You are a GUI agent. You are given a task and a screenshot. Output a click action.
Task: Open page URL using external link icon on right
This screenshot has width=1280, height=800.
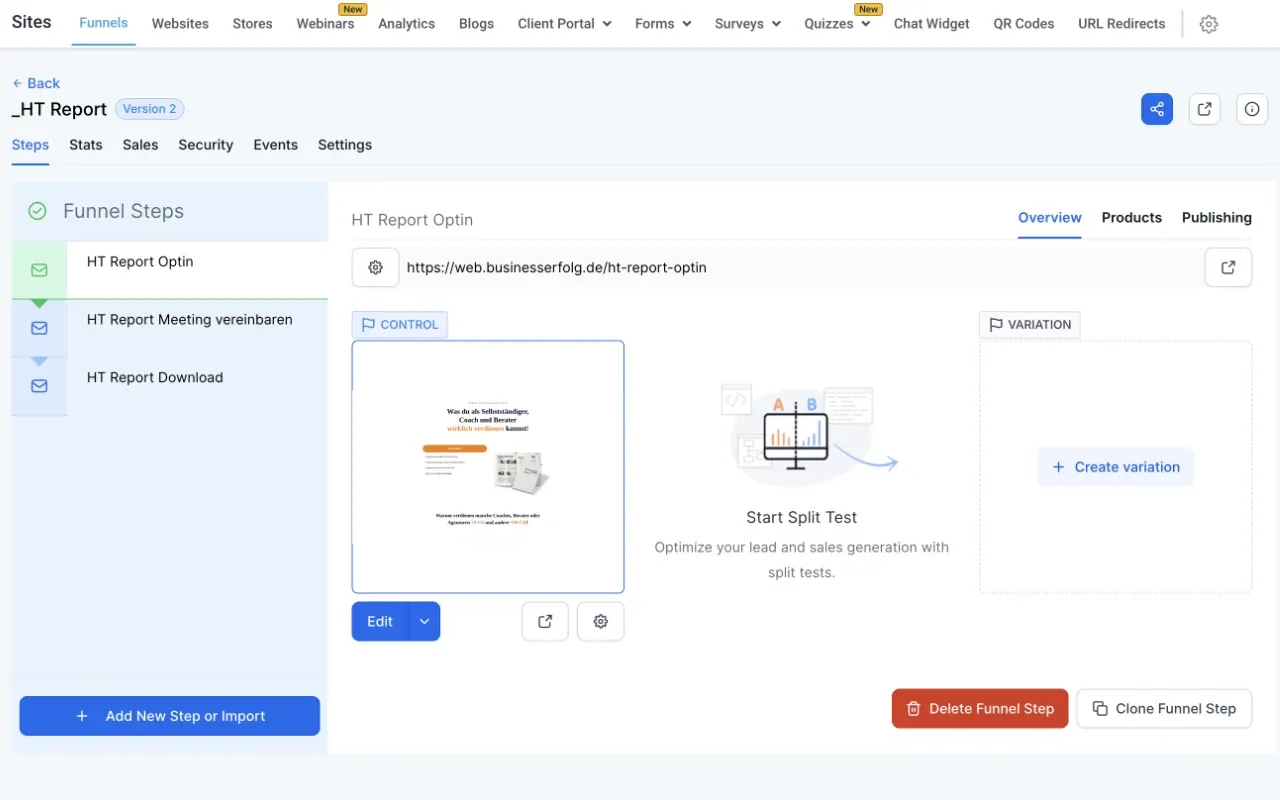point(1228,267)
